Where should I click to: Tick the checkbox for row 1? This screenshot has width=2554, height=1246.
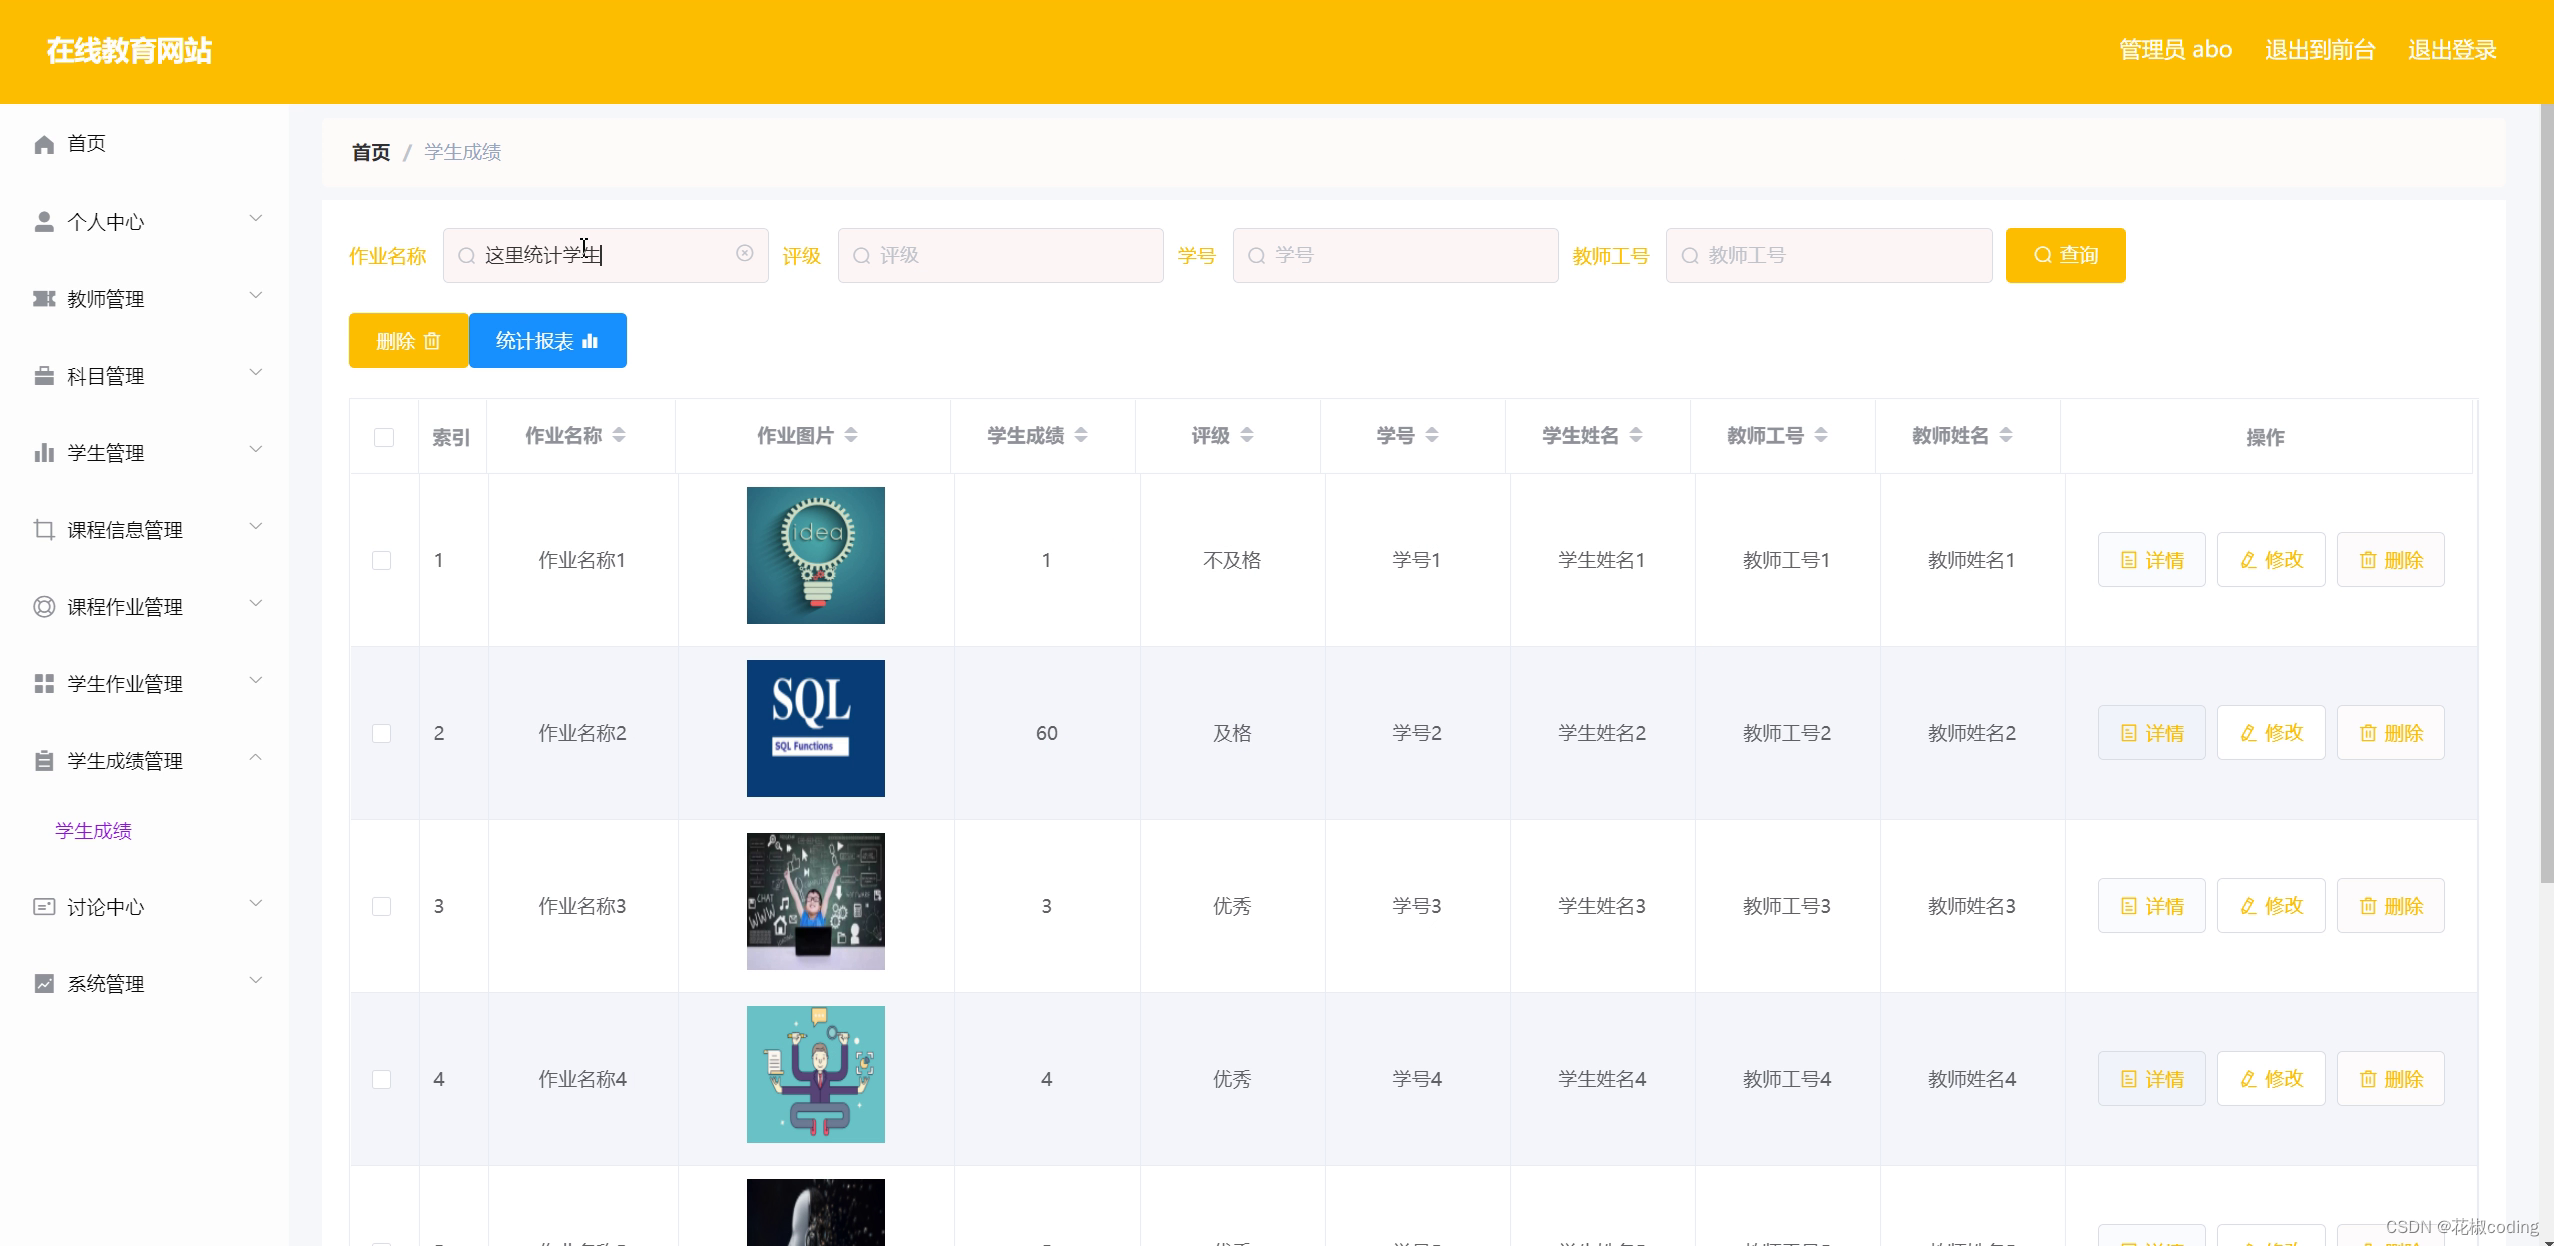click(x=382, y=560)
